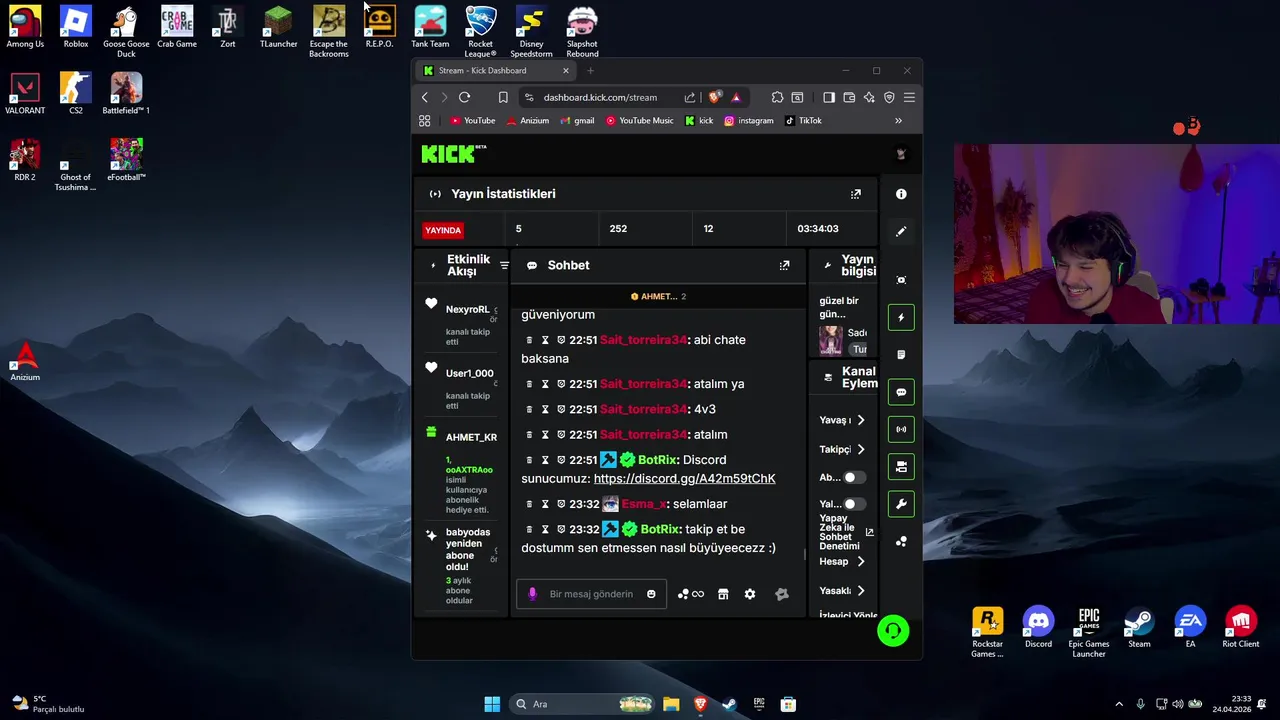1280x720 pixels.
Task: Toggle the broadcast stats panel icon in sidebar
Action: click(901, 429)
